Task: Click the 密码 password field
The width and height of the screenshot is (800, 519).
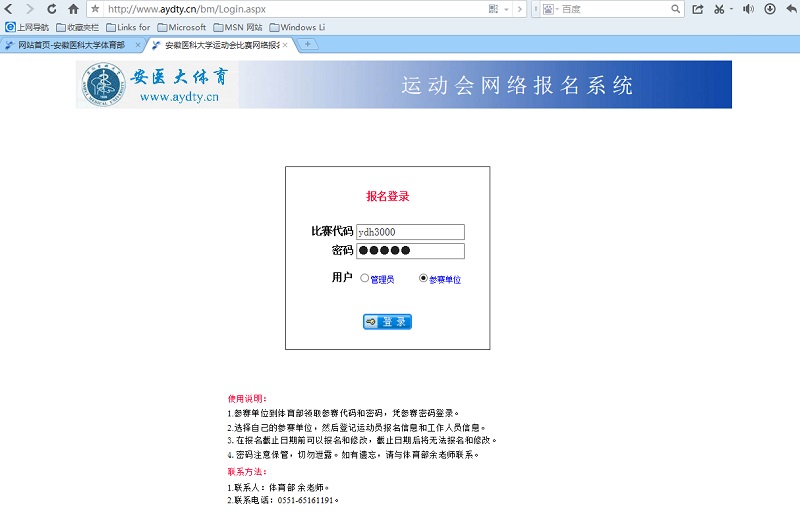Action: (410, 251)
